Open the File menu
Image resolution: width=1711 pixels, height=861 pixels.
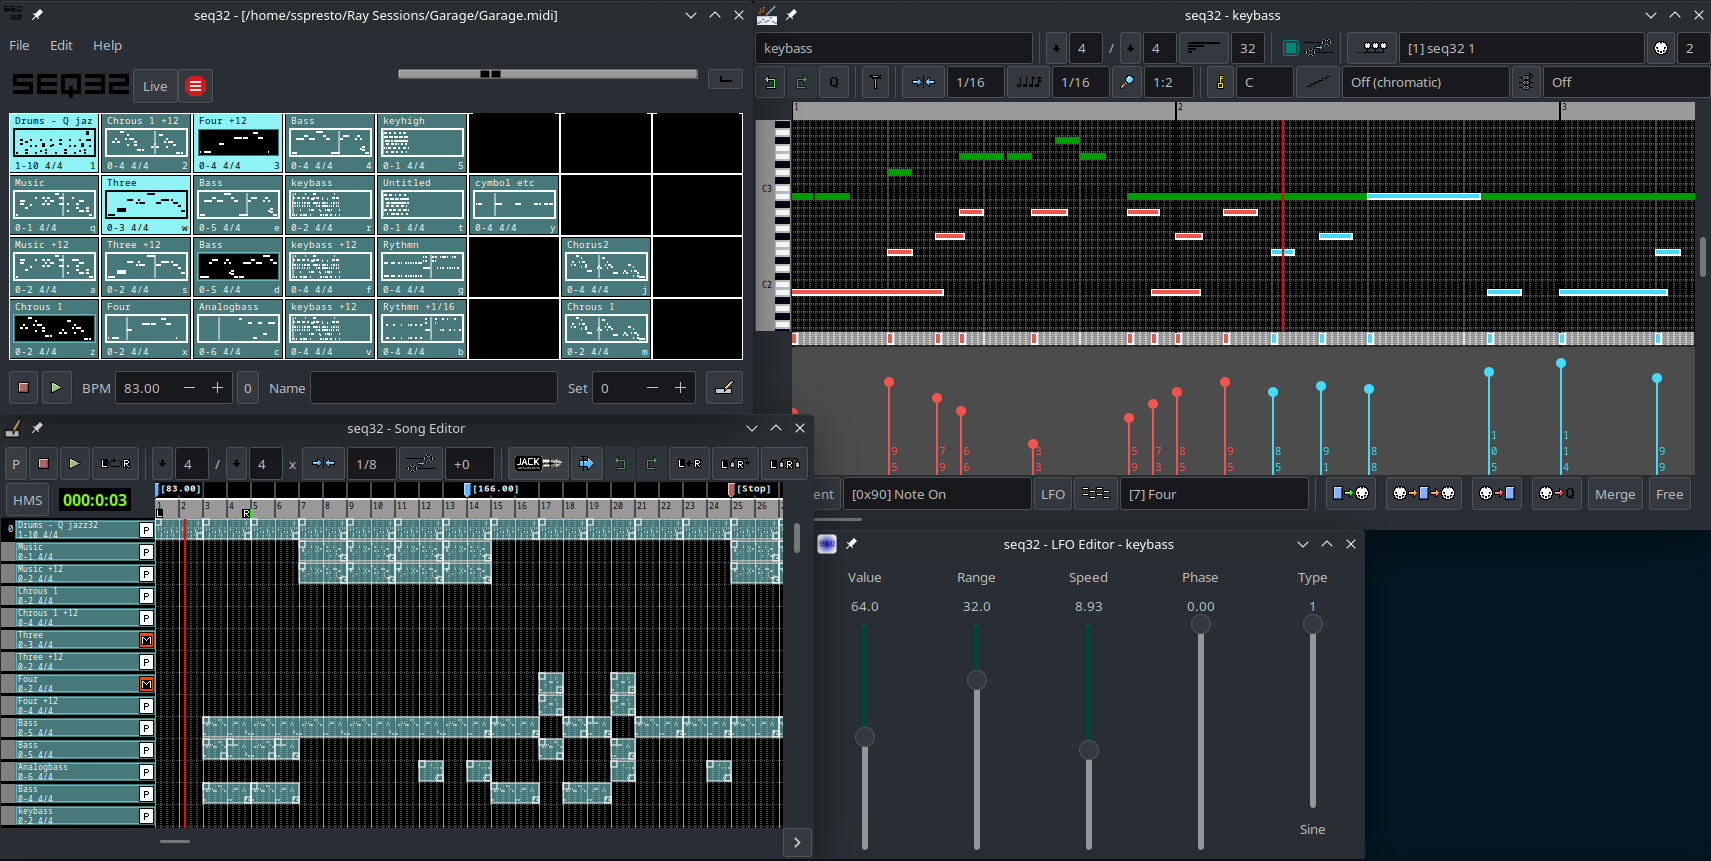pos(19,45)
